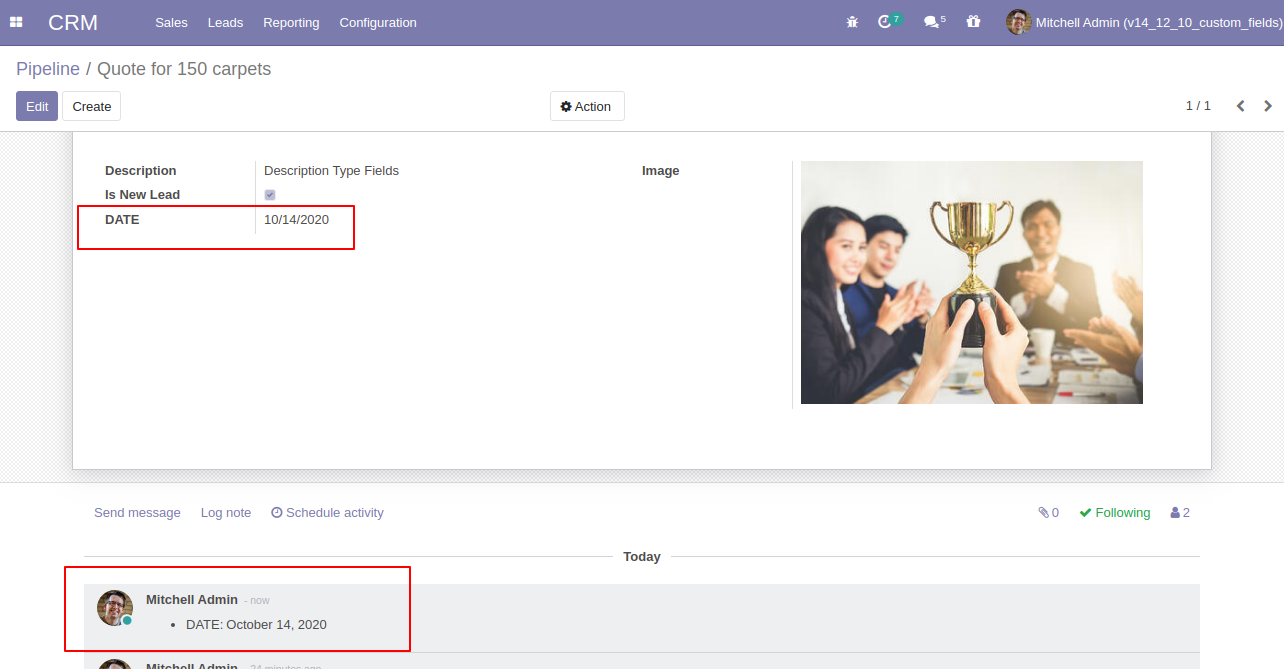The width and height of the screenshot is (1284, 669).
Task: Click the DATE field label
Action: tap(122, 219)
